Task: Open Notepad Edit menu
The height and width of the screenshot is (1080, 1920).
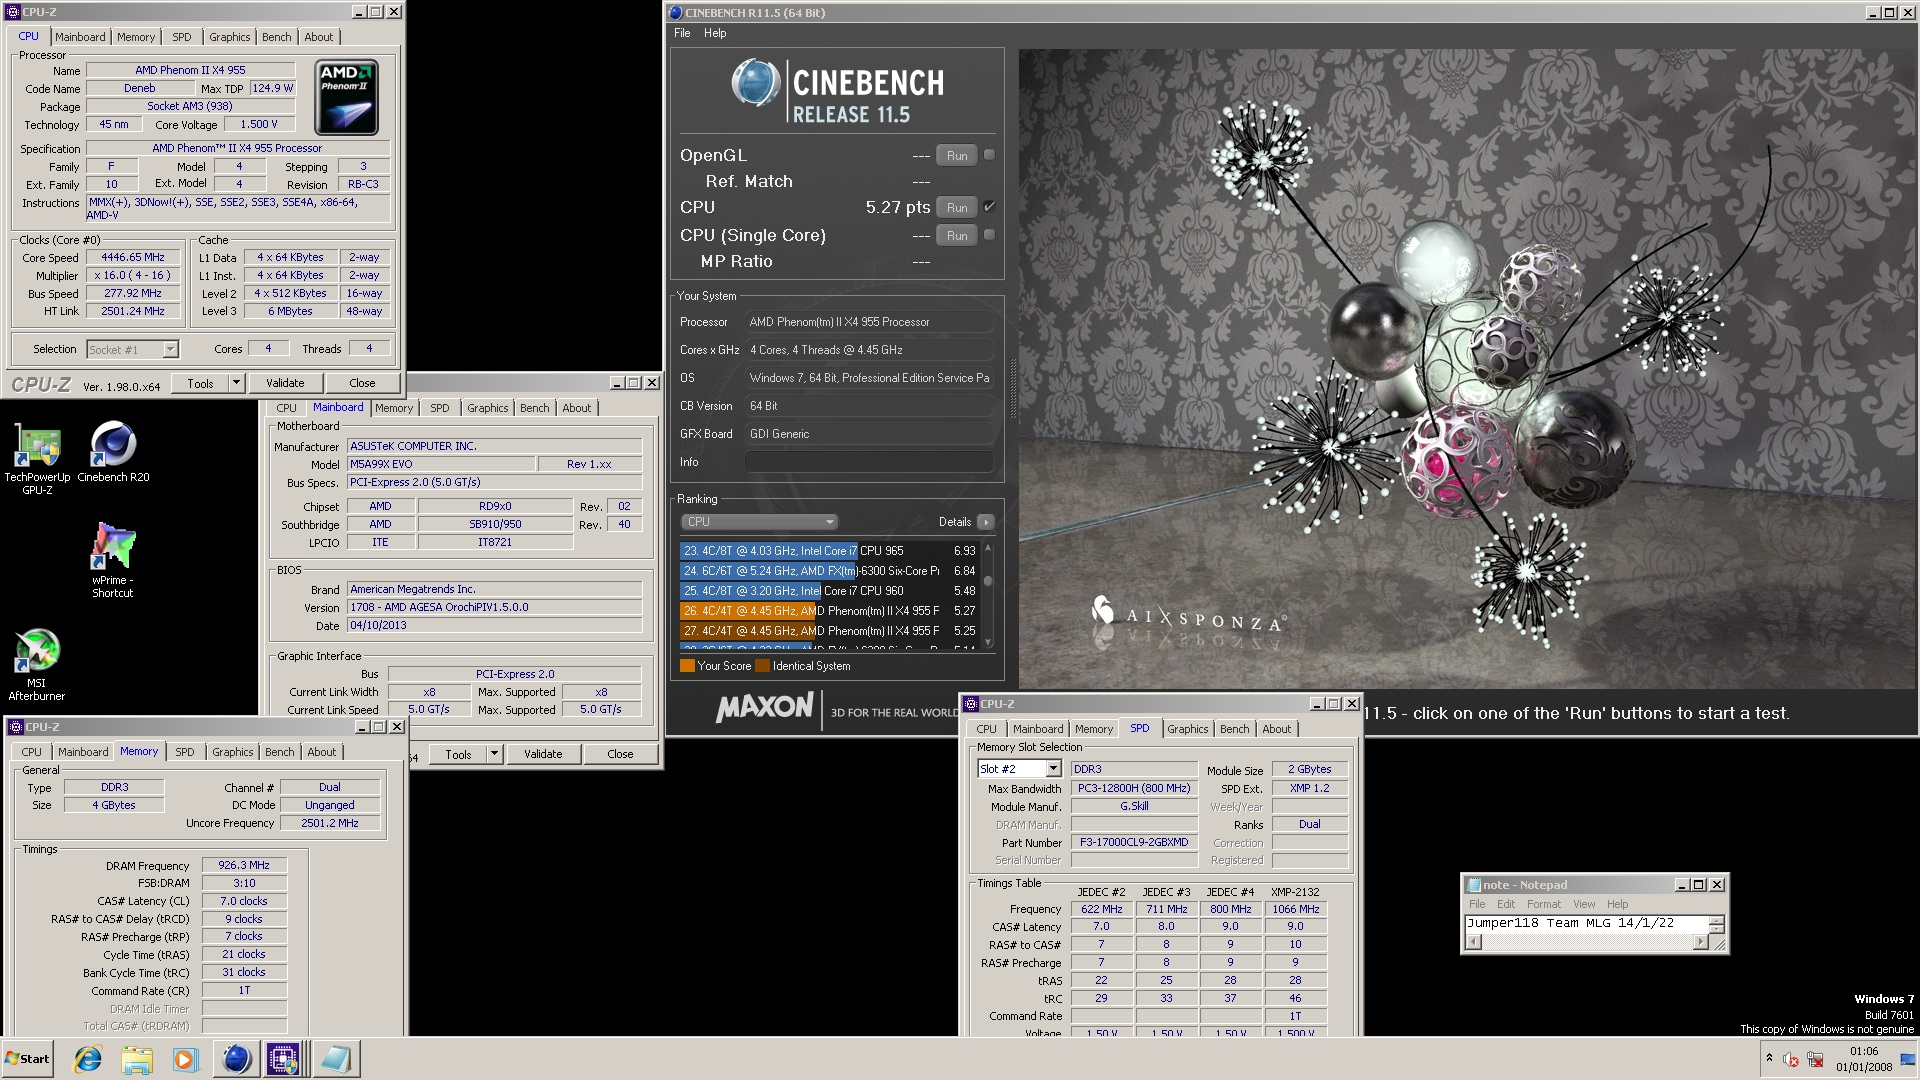Action: (x=1506, y=904)
